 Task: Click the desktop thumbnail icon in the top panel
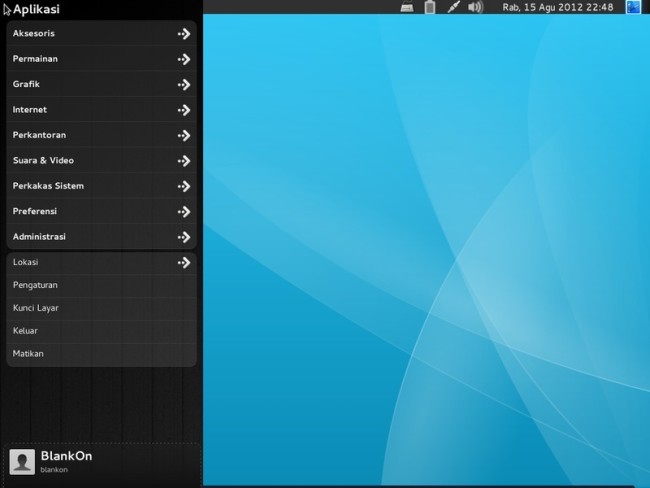tap(633, 7)
